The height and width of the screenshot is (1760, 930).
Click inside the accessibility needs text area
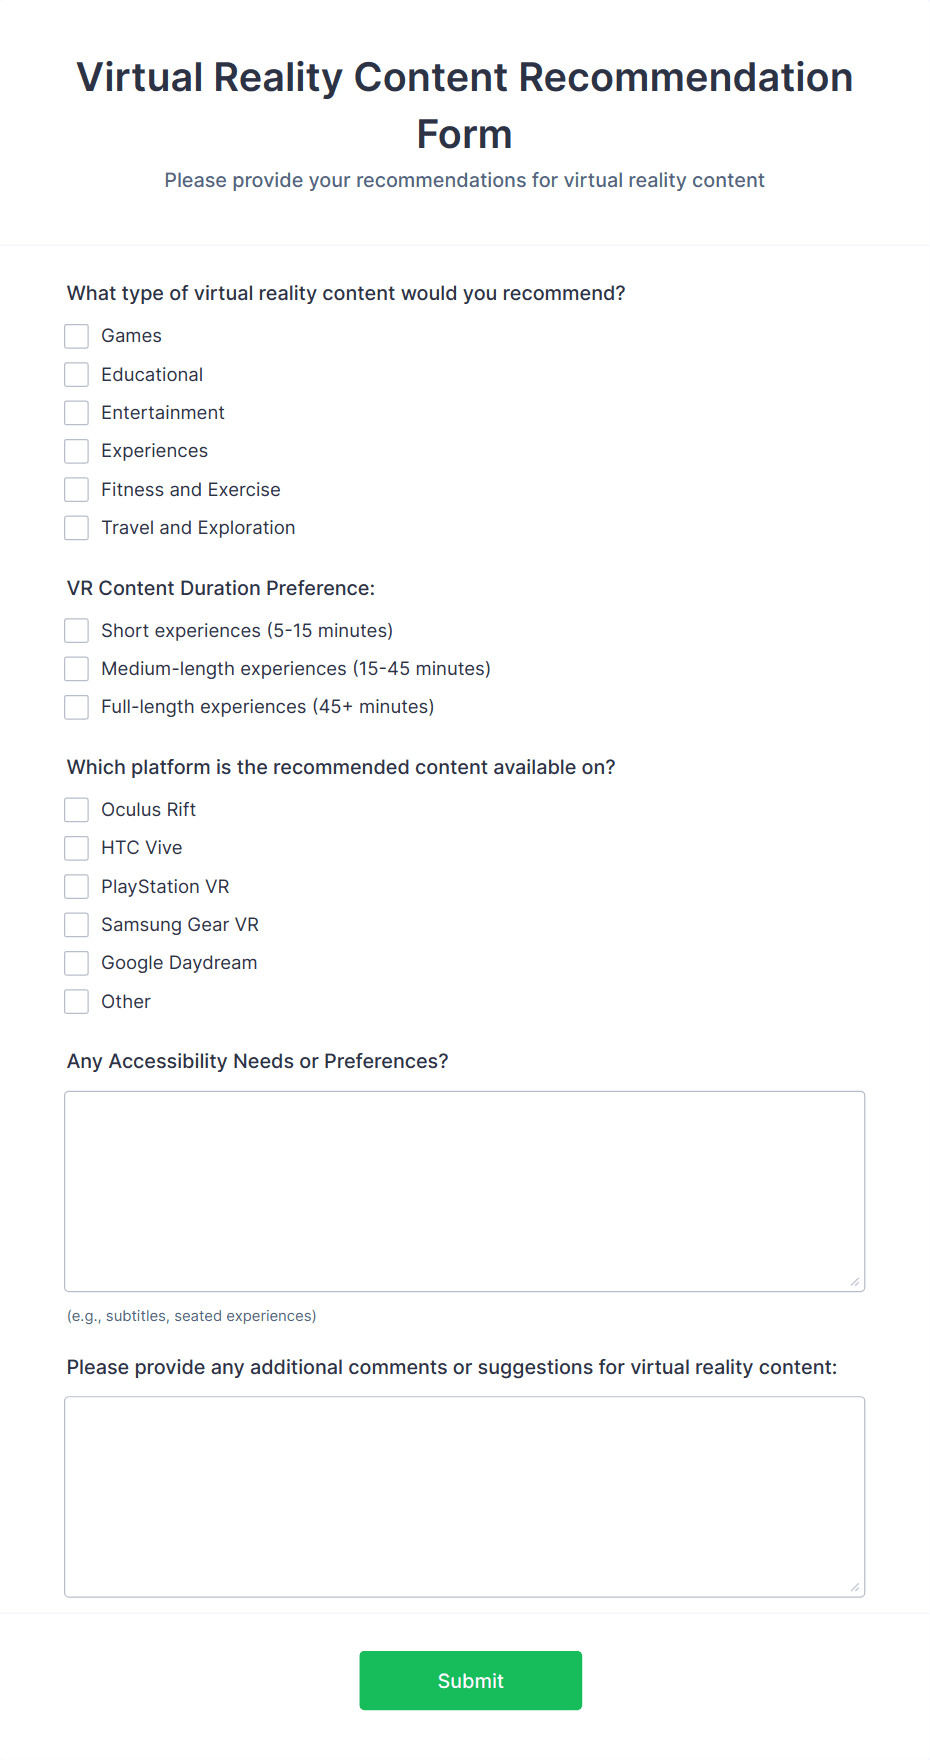click(464, 1190)
